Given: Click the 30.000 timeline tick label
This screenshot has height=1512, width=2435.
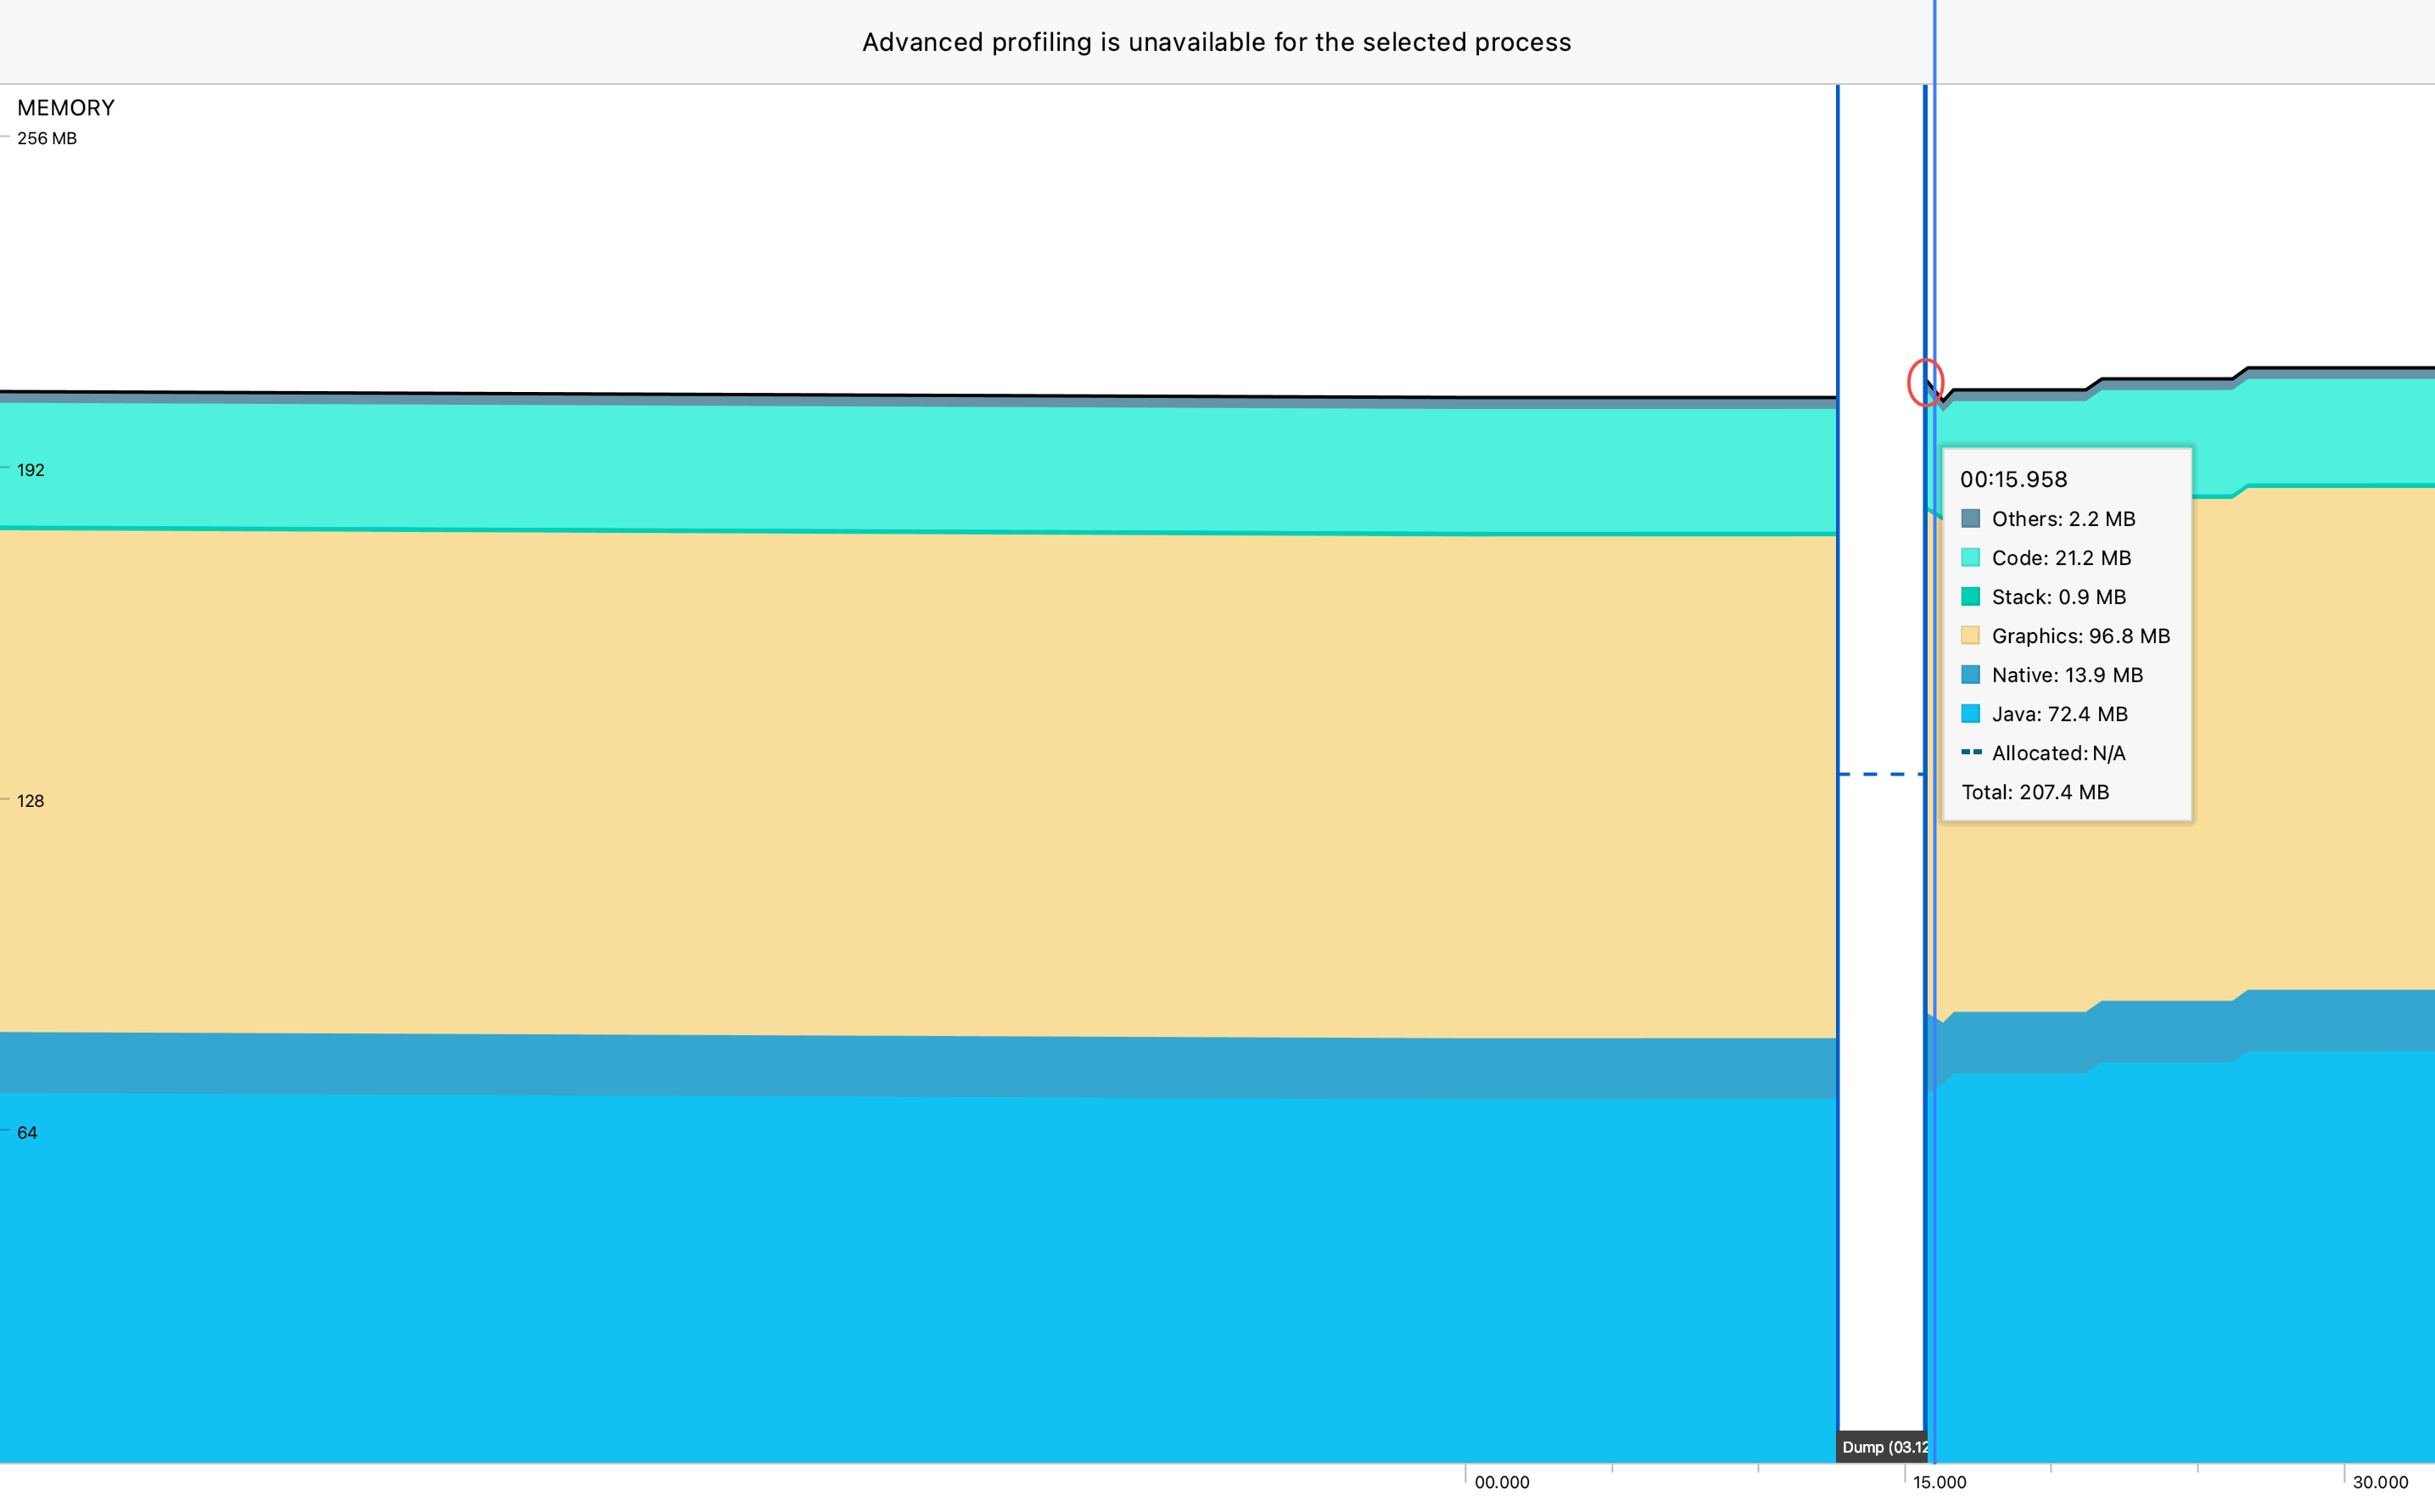Looking at the screenshot, I should (2379, 1482).
